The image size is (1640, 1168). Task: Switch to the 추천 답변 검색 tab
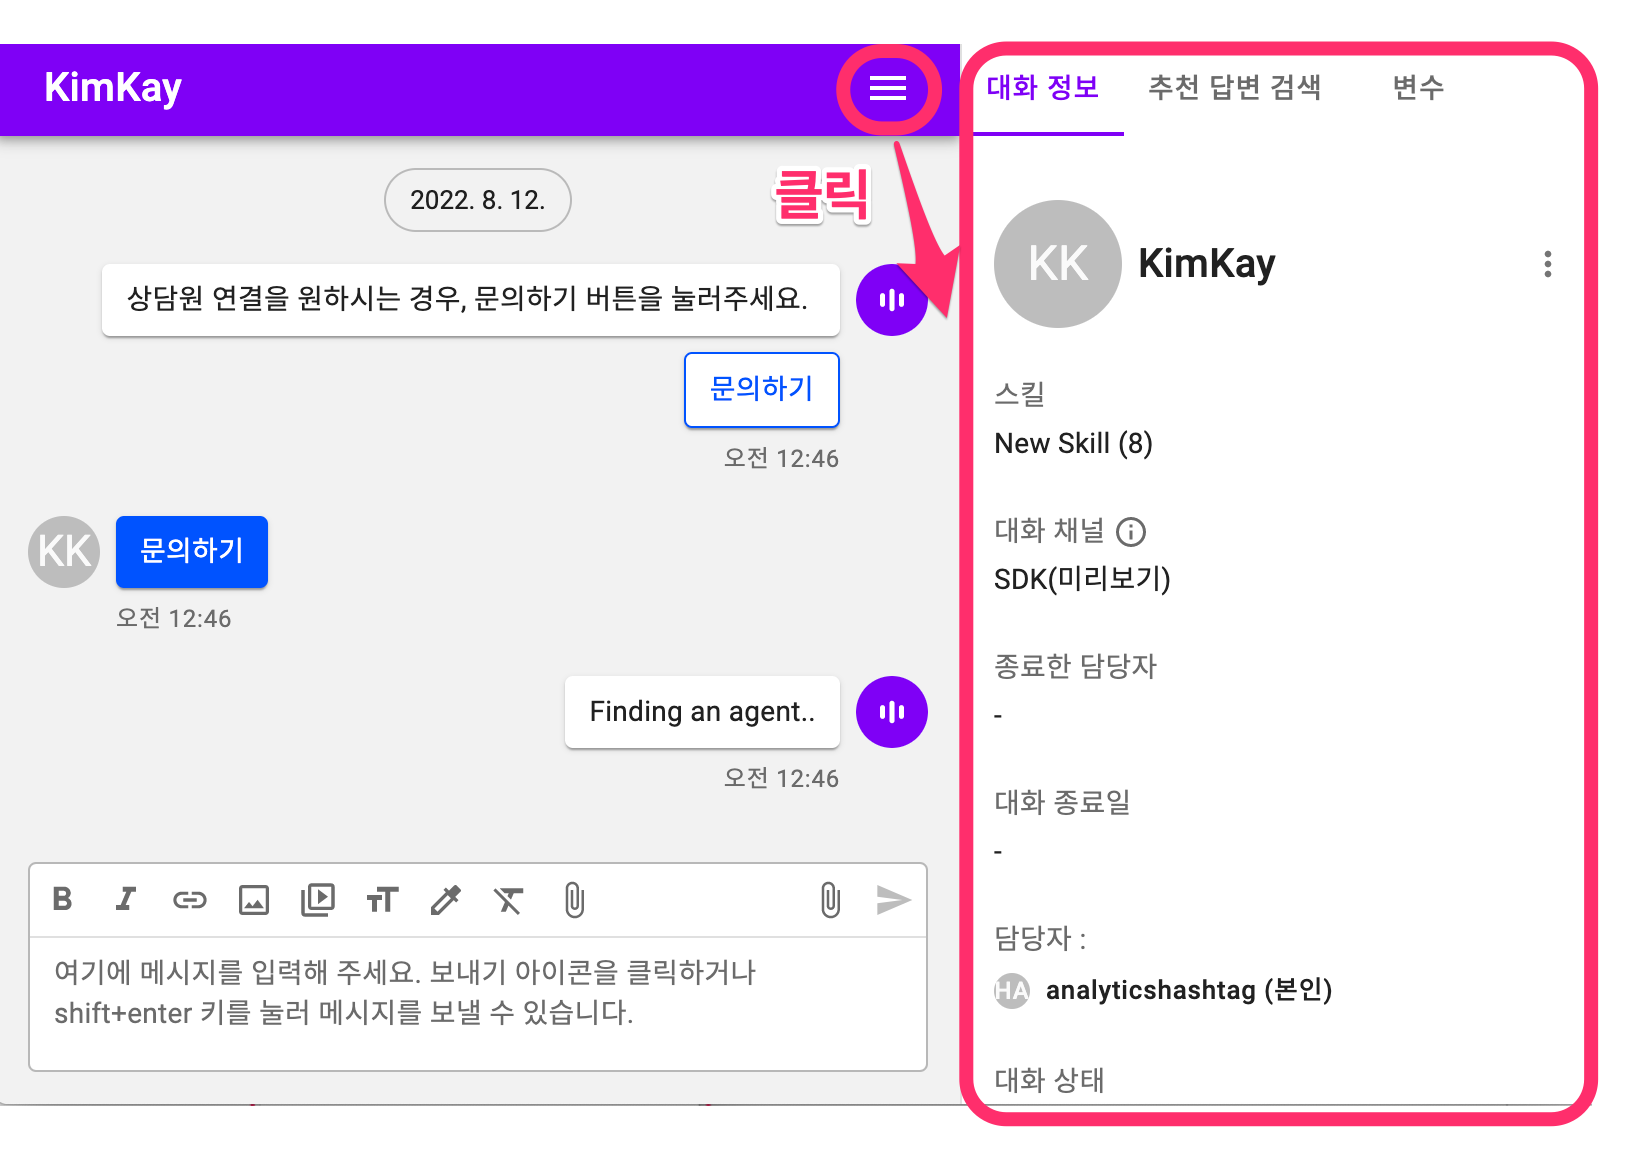1234,88
